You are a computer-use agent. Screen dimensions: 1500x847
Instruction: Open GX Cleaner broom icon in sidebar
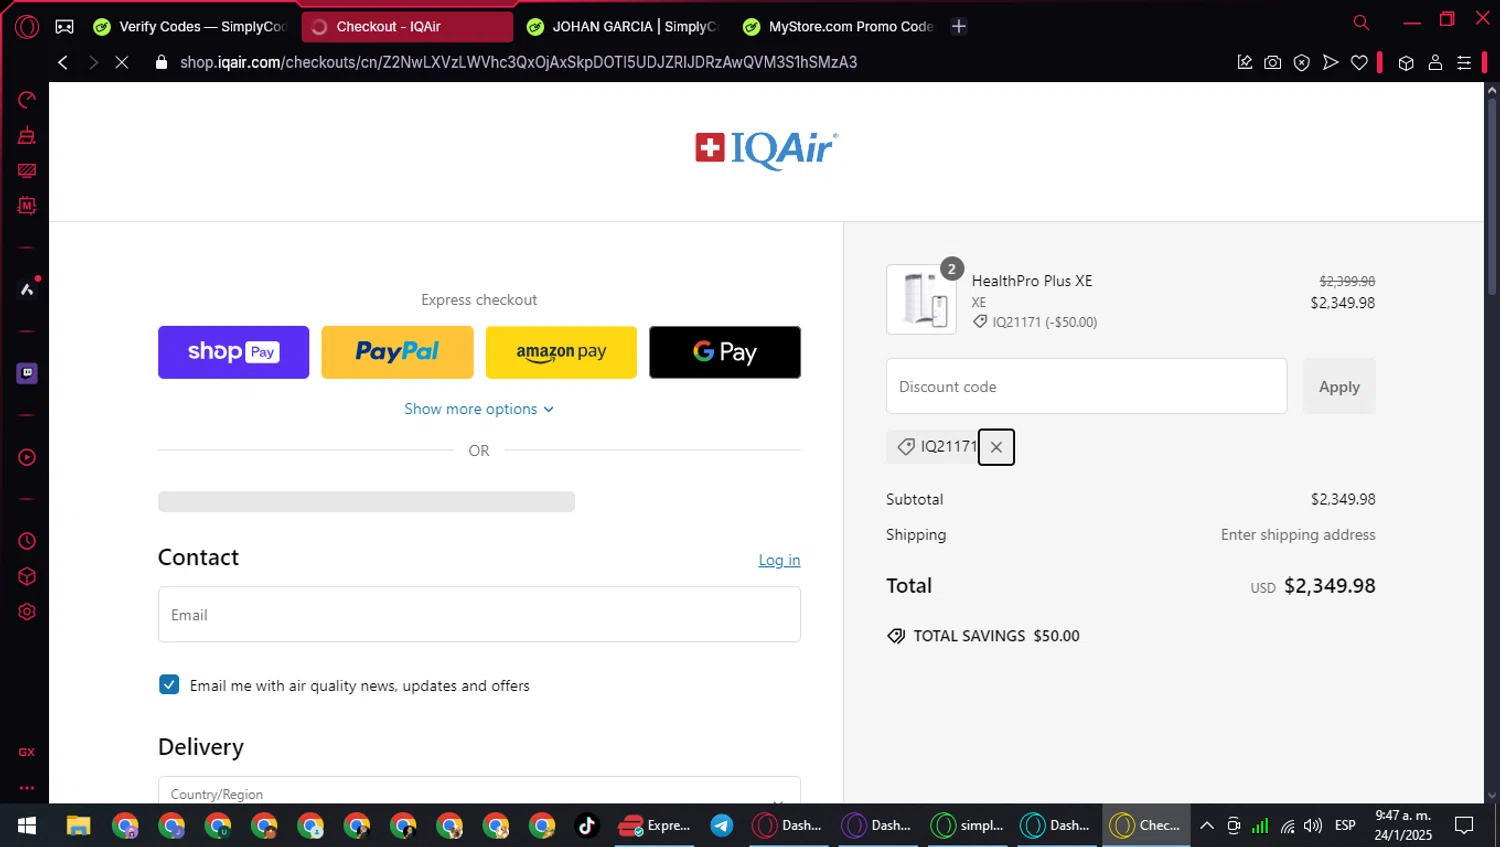[27, 136]
